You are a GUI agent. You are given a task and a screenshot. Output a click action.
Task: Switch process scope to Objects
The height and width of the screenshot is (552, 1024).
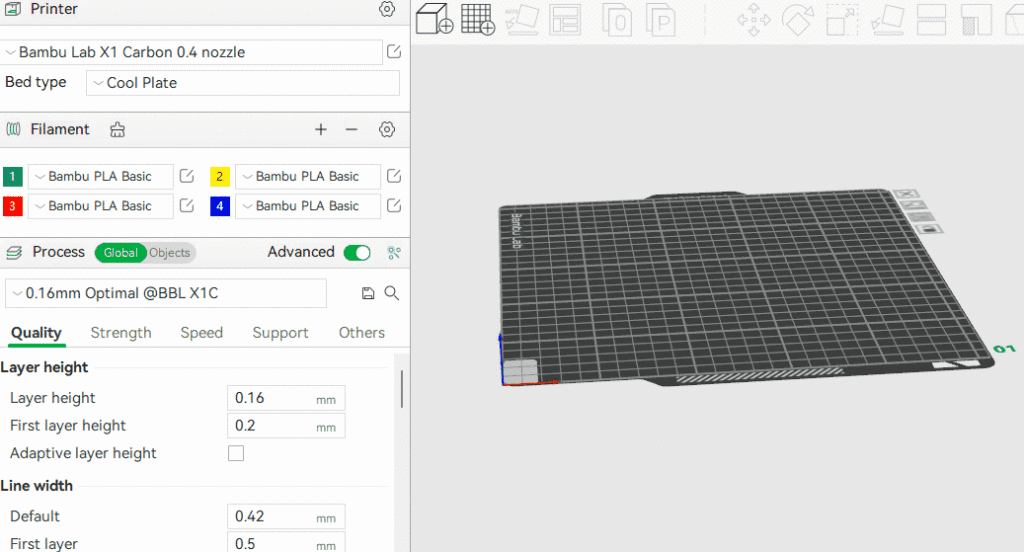[x=170, y=253]
